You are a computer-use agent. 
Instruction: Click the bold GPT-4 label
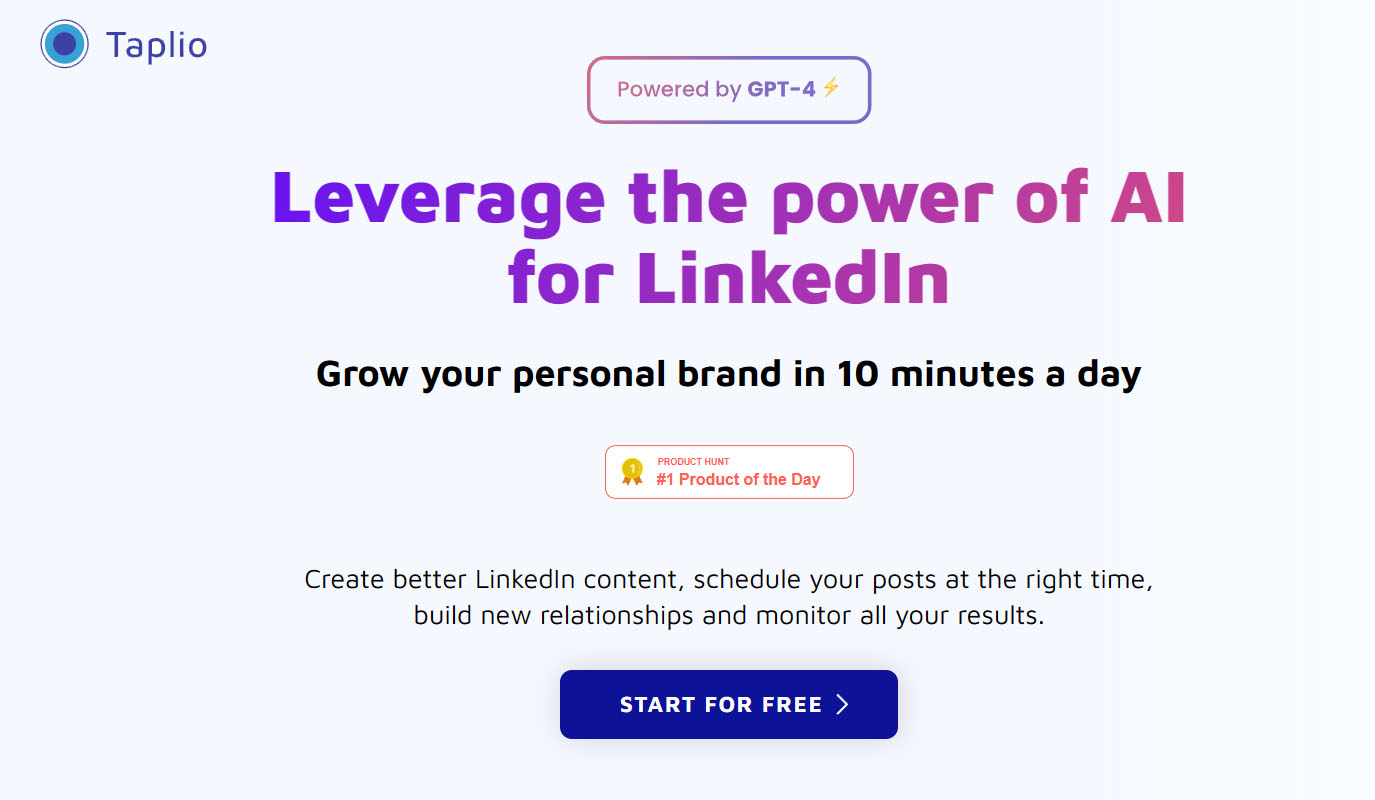781,89
